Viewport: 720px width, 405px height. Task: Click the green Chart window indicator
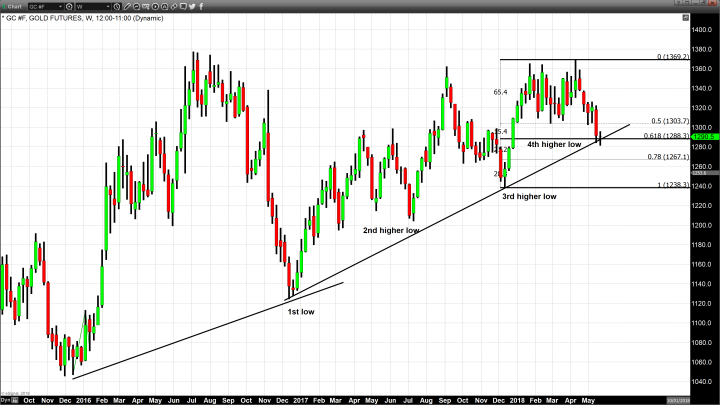(4, 6)
